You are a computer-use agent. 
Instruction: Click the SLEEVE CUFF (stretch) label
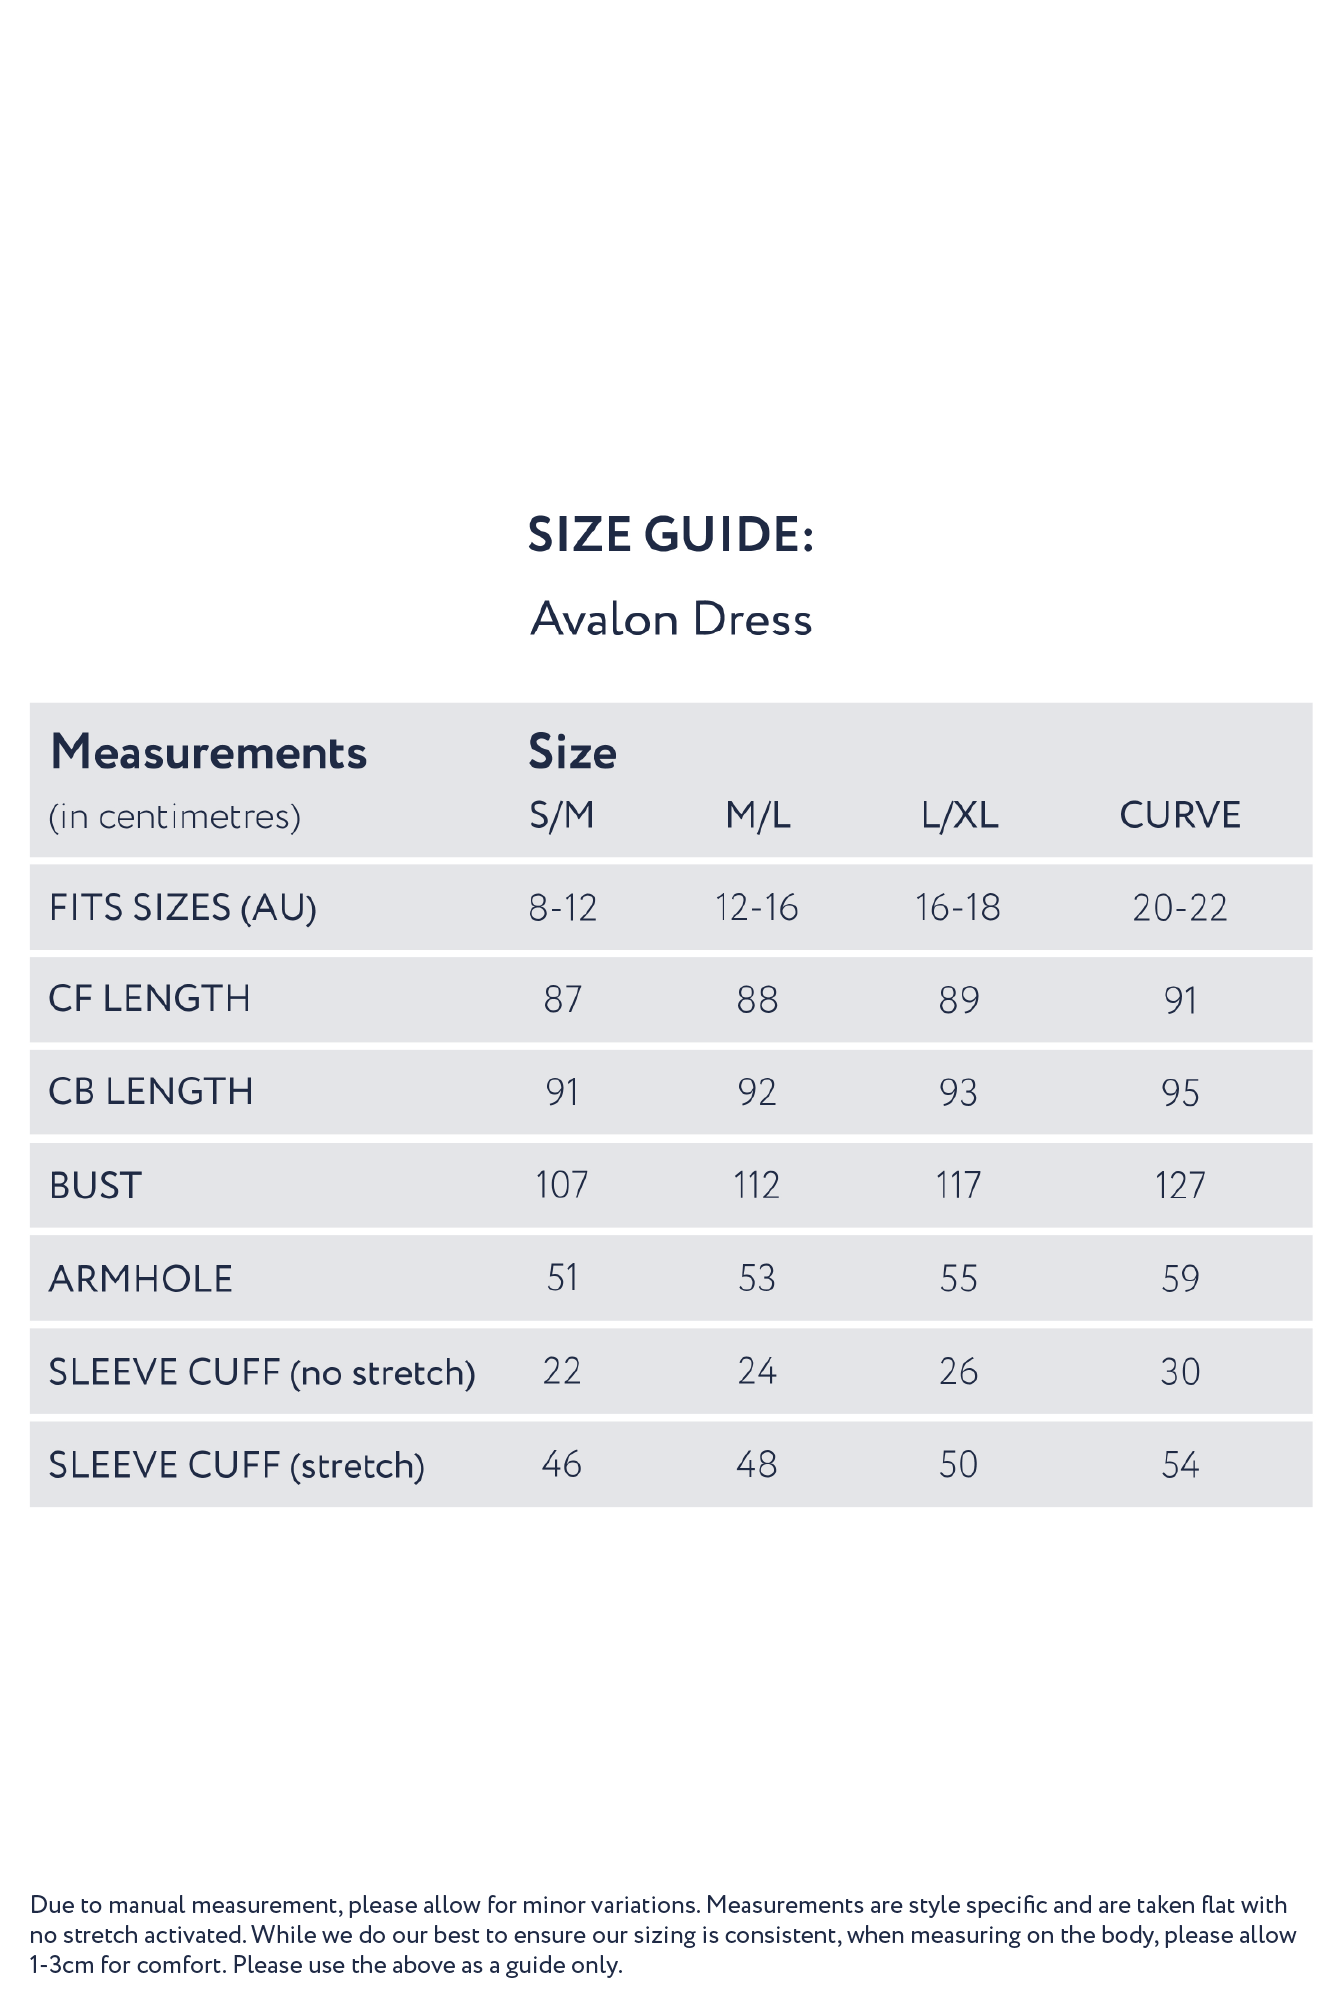tap(237, 1465)
